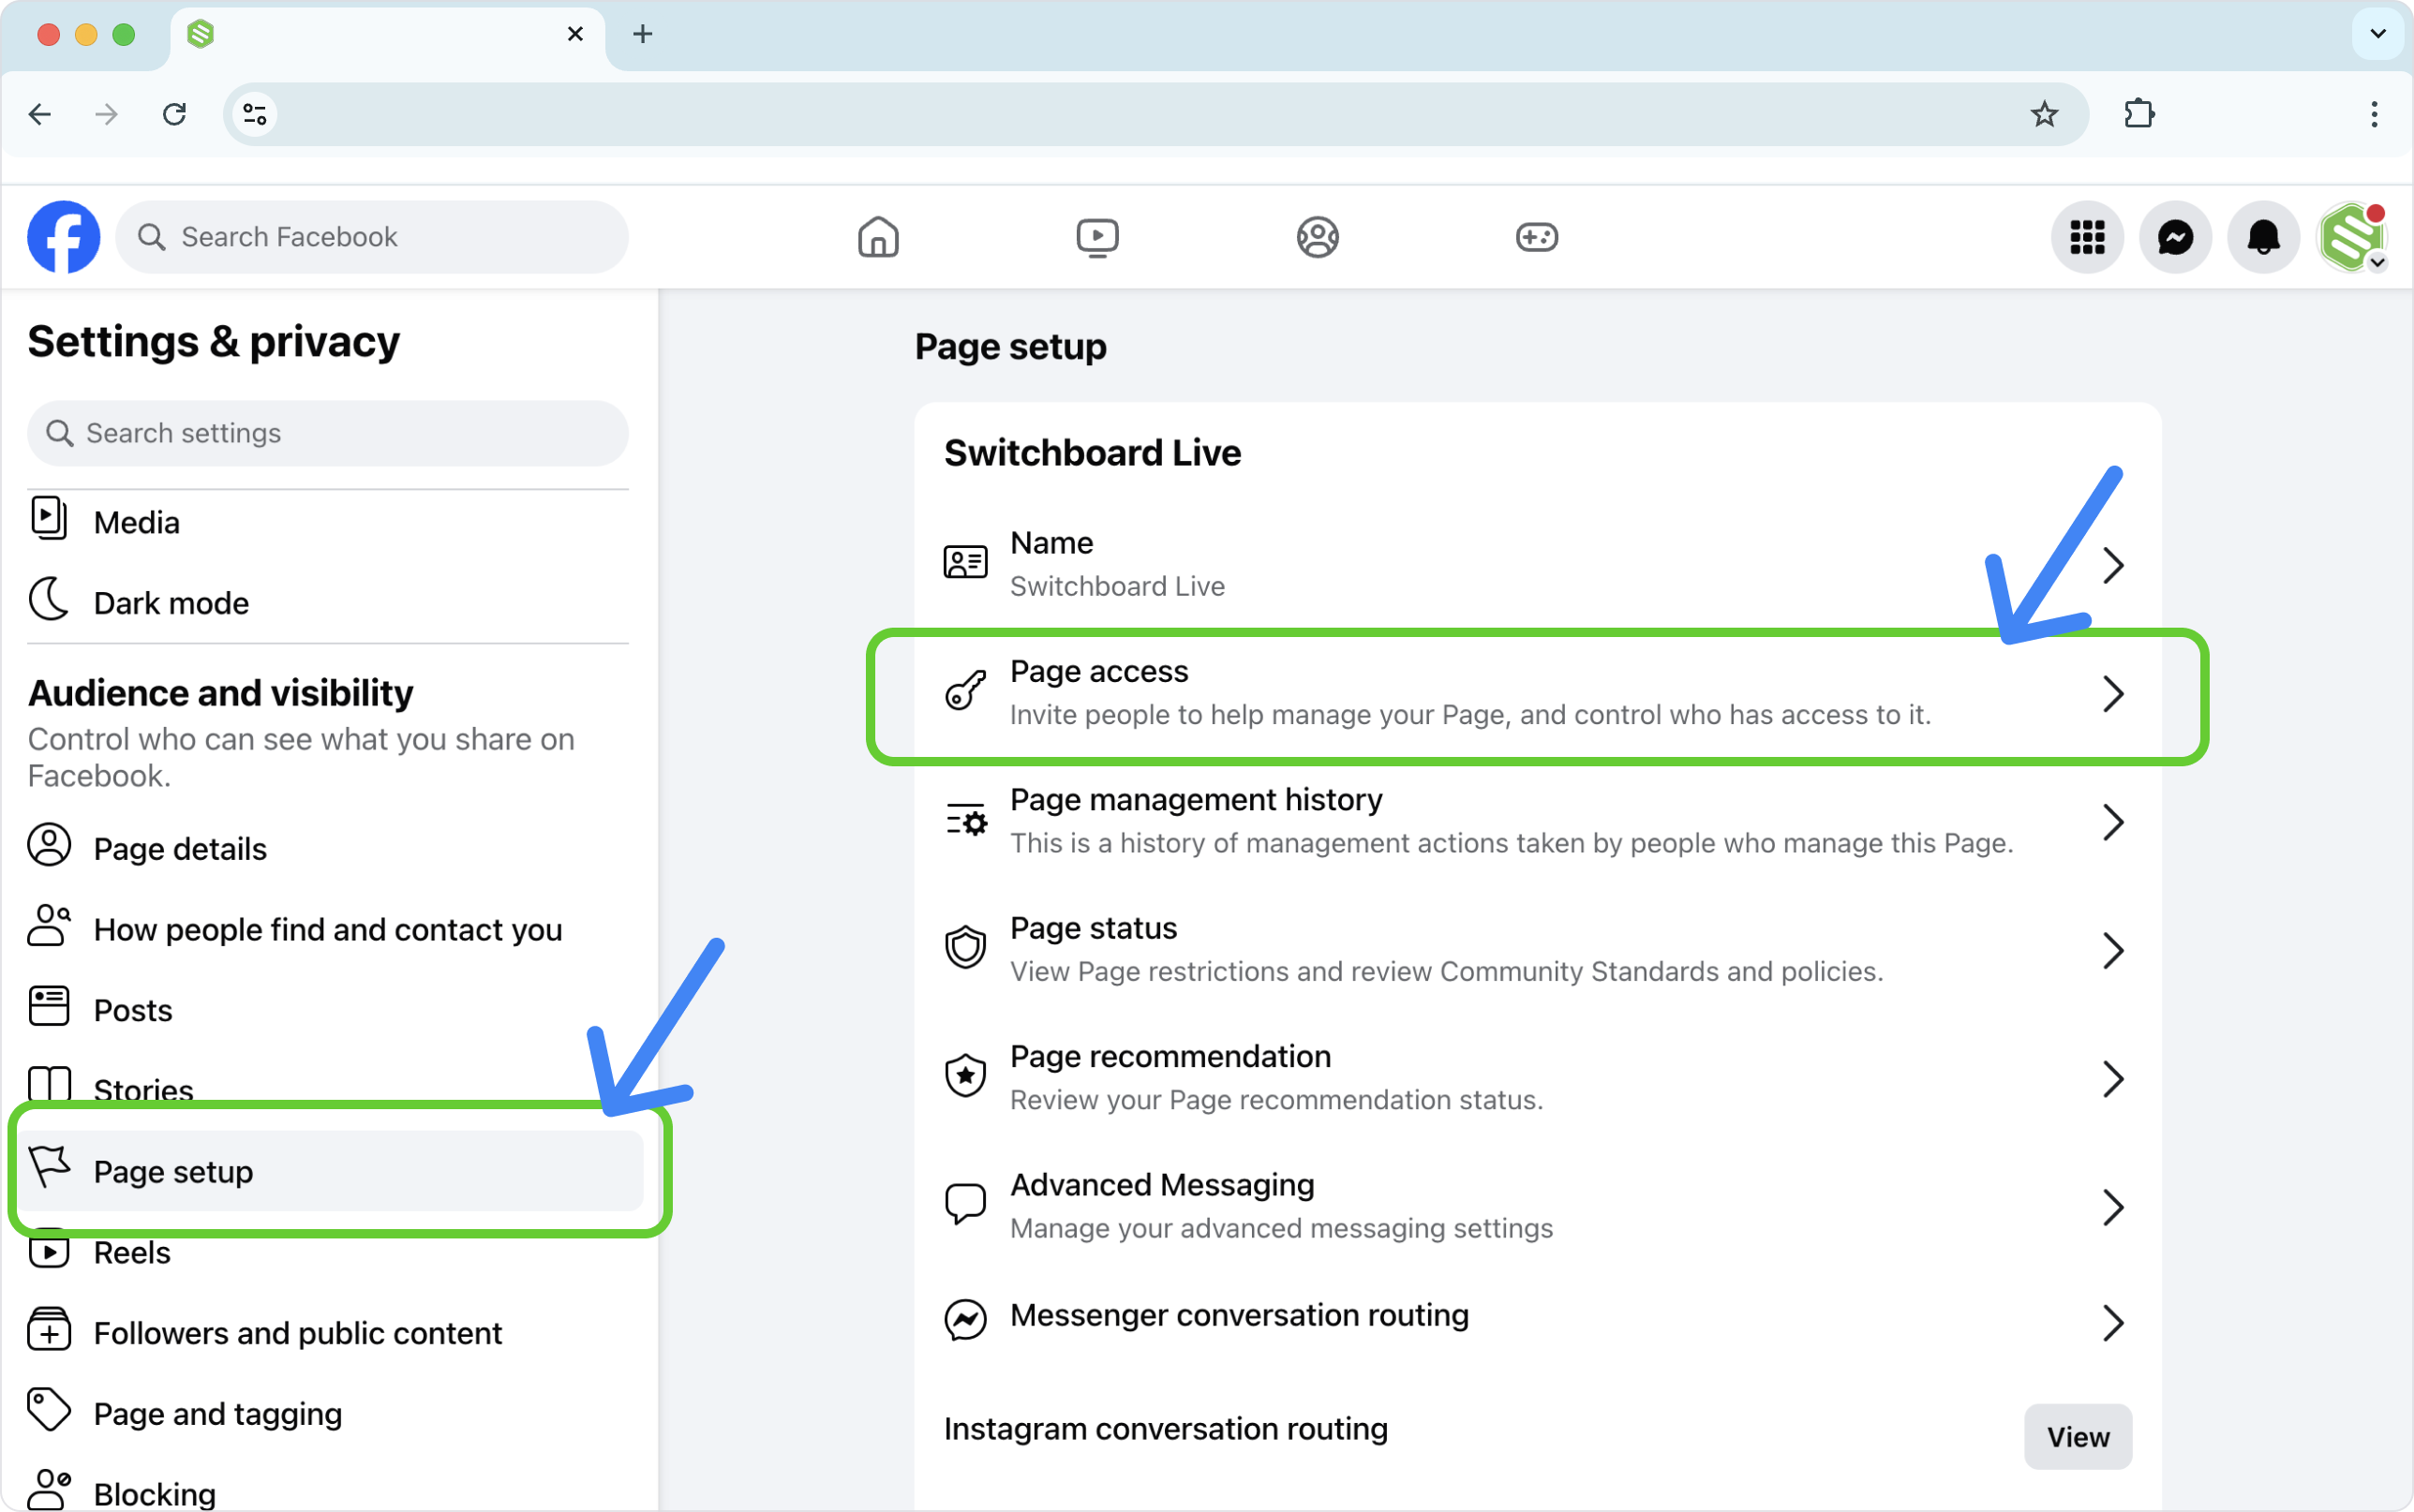Open the Switchboard account profile menu

point(2353,237)
